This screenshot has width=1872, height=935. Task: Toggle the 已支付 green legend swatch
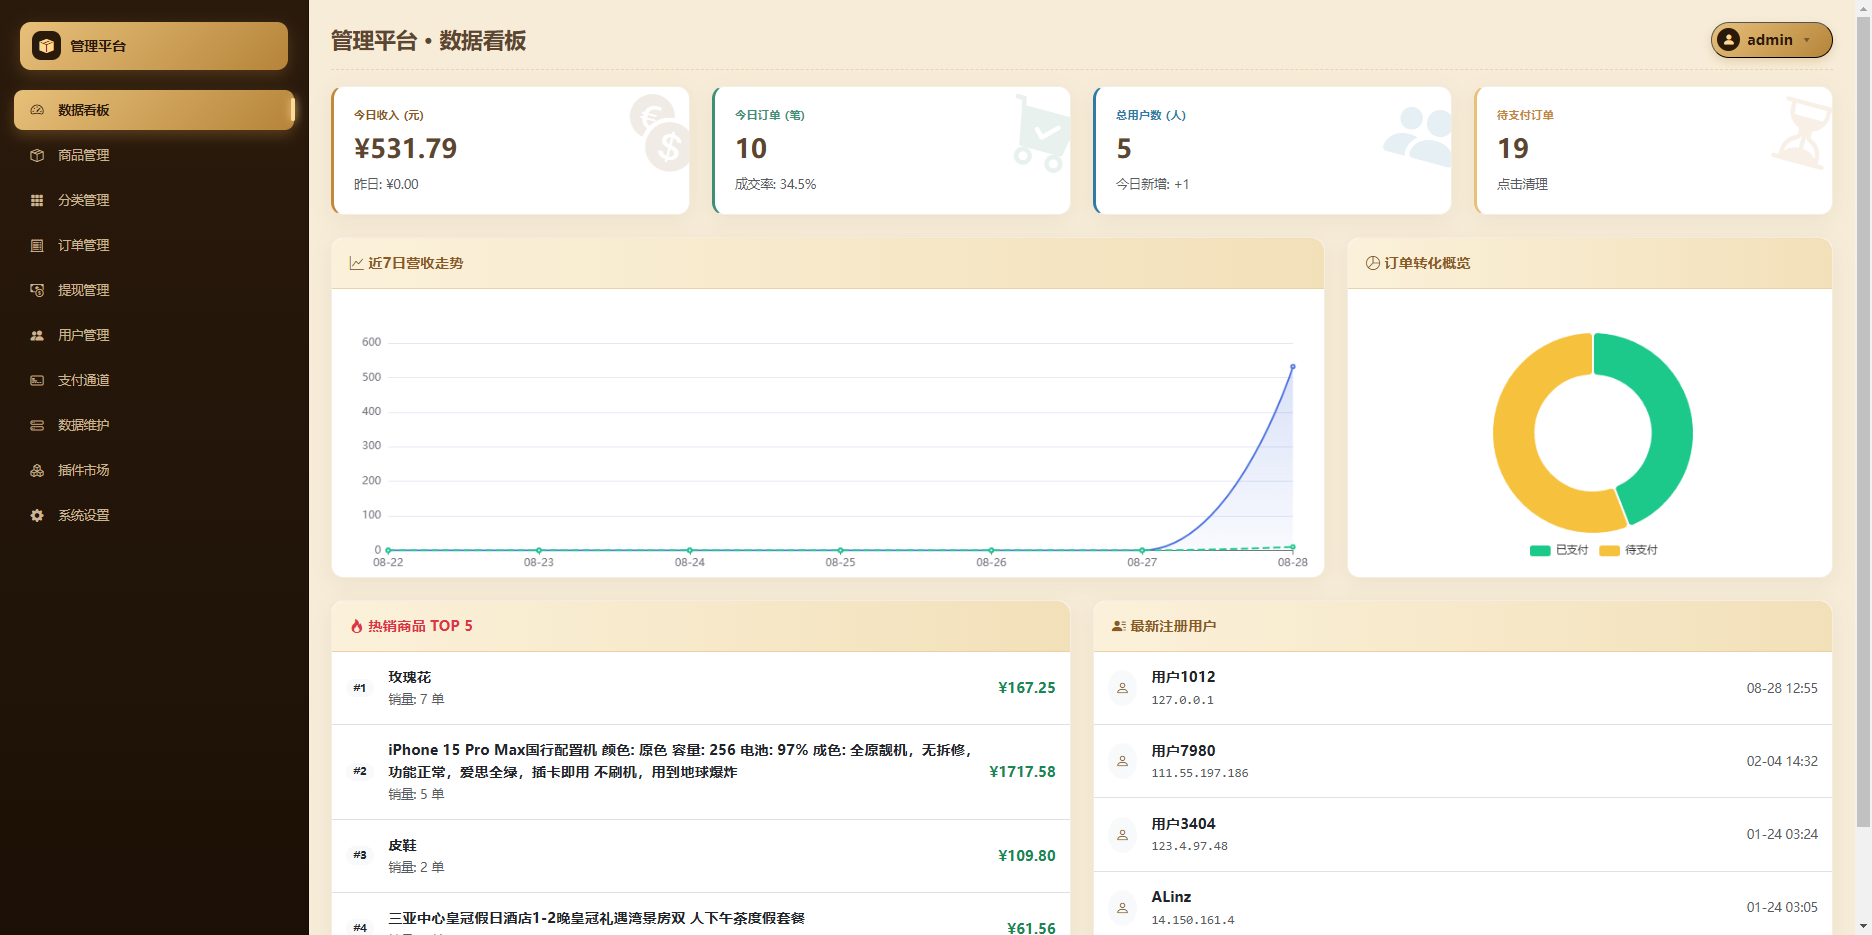pyautogui.click(x=1540, y=550)
